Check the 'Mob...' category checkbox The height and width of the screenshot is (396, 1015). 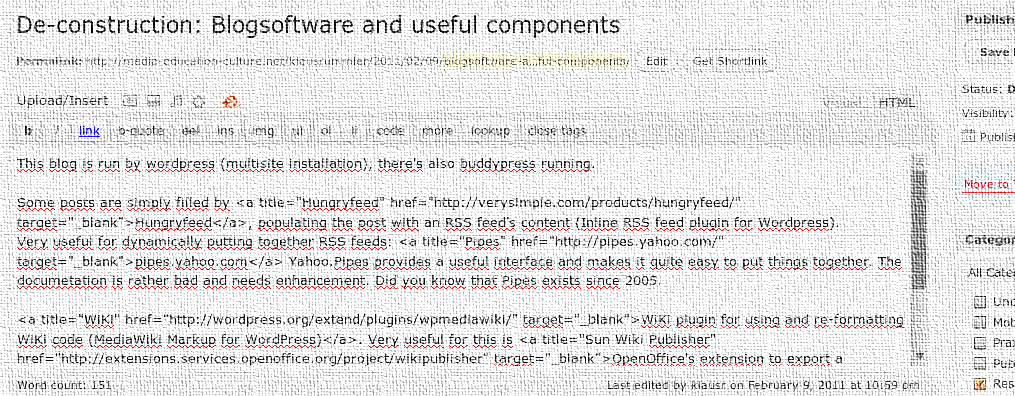[979, 322]
